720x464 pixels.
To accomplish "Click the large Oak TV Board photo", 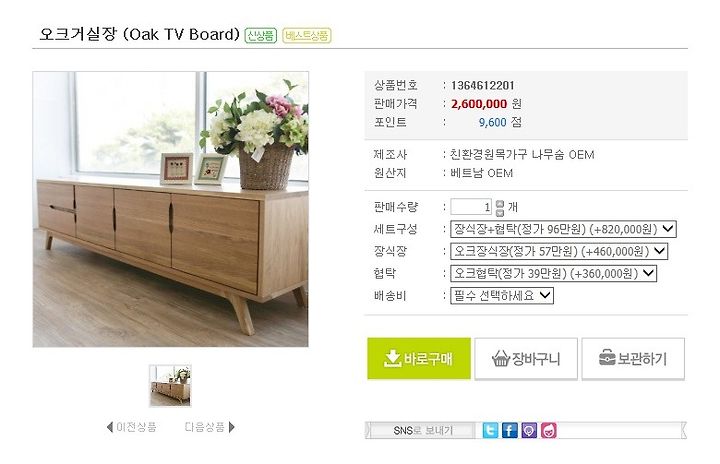I will point(170,209).
